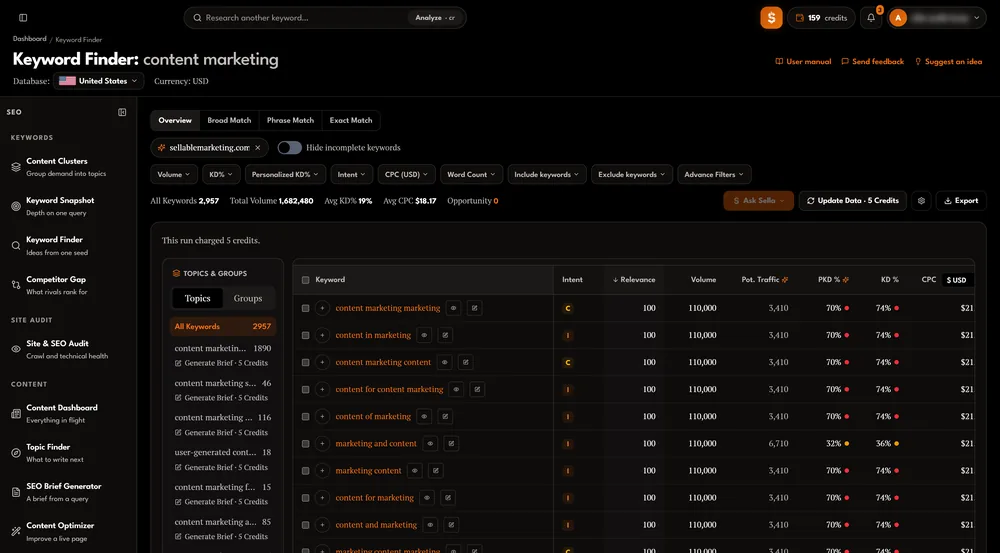The height and width of the screenshot is (553, 1000).
Task: Click Export button
Action: pyautogui.click(x=961, y=201)
